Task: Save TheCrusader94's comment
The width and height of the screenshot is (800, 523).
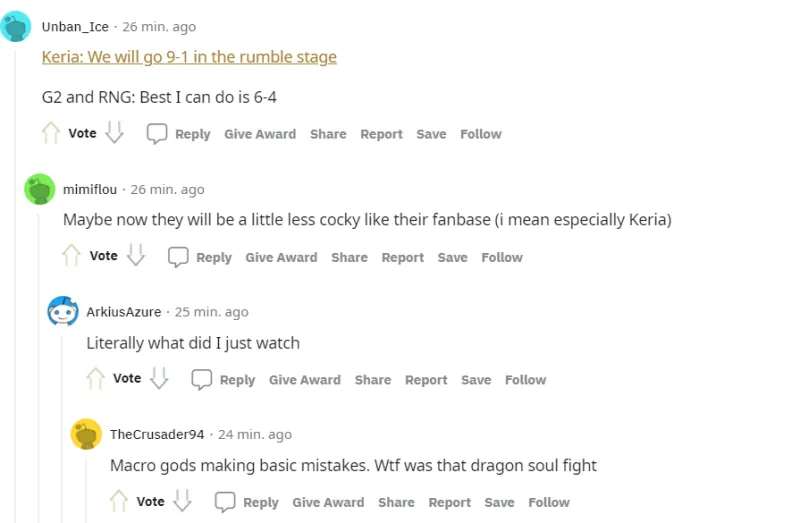Action: (x=499, y=502)
